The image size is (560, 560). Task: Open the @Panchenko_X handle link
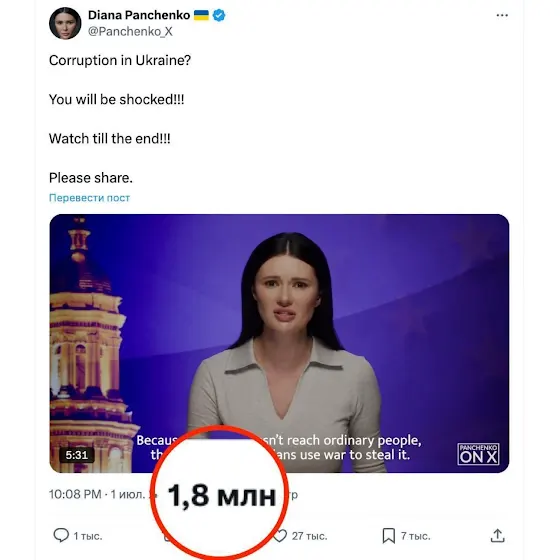coord(130,31)
